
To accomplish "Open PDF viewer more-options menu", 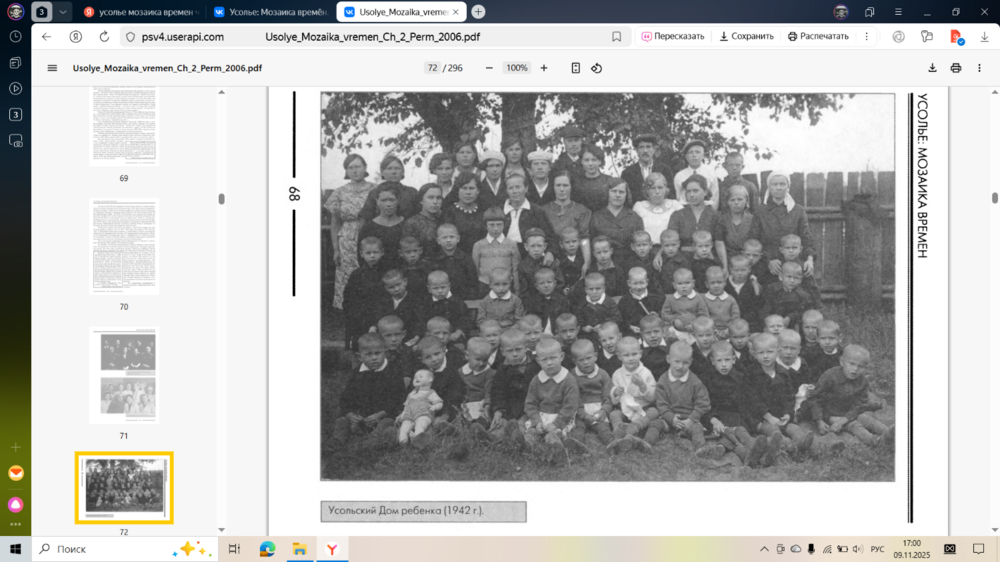I will click(x=980, y=68).
